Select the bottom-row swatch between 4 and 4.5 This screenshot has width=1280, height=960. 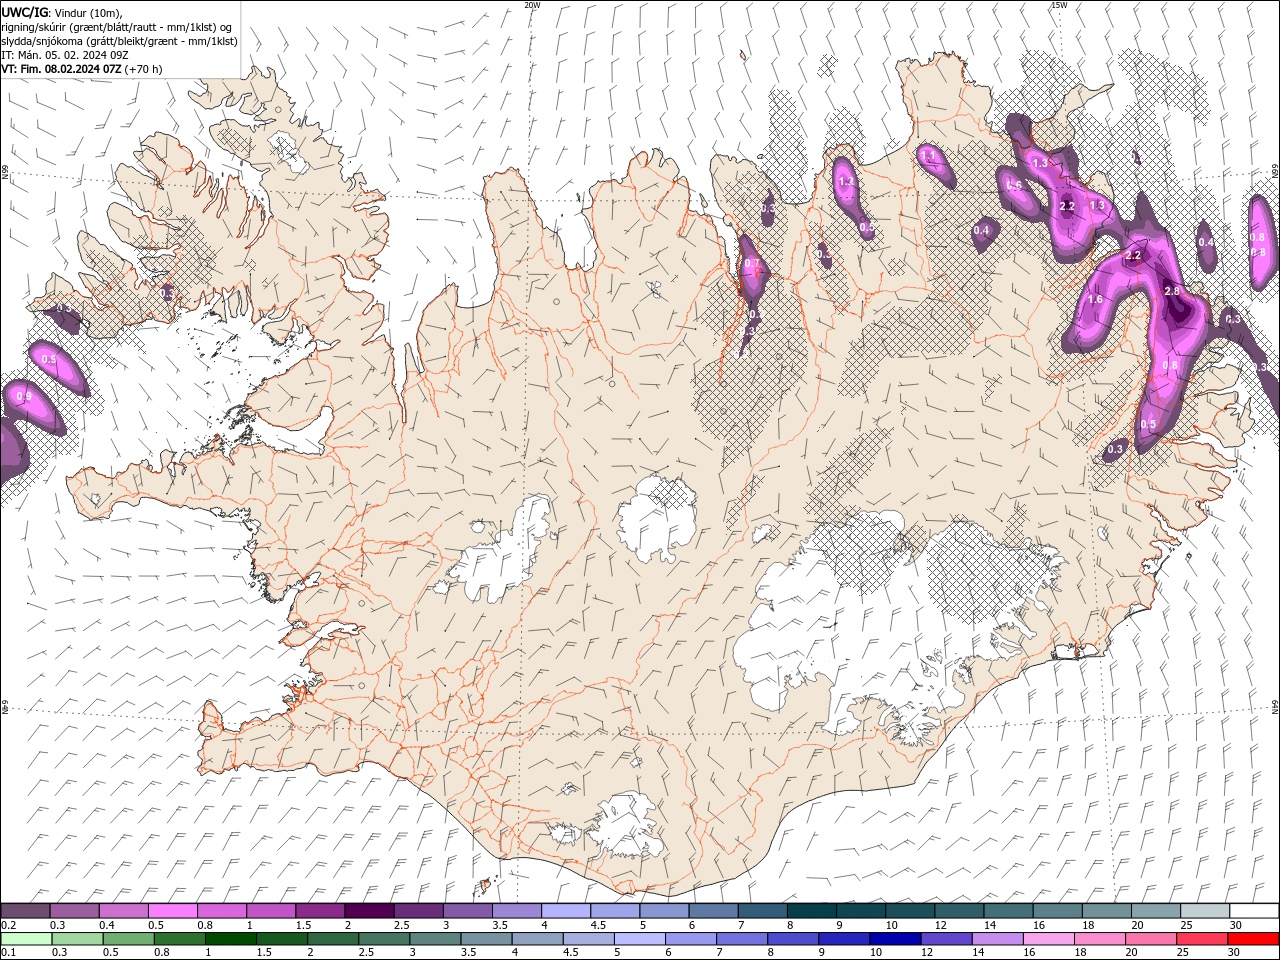click(x=537, y=939)
